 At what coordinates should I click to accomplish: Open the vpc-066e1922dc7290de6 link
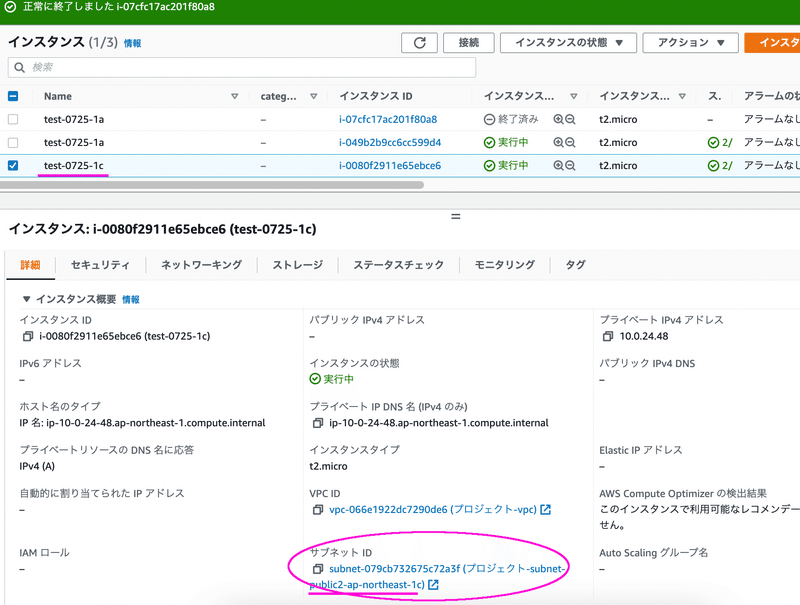433,510
